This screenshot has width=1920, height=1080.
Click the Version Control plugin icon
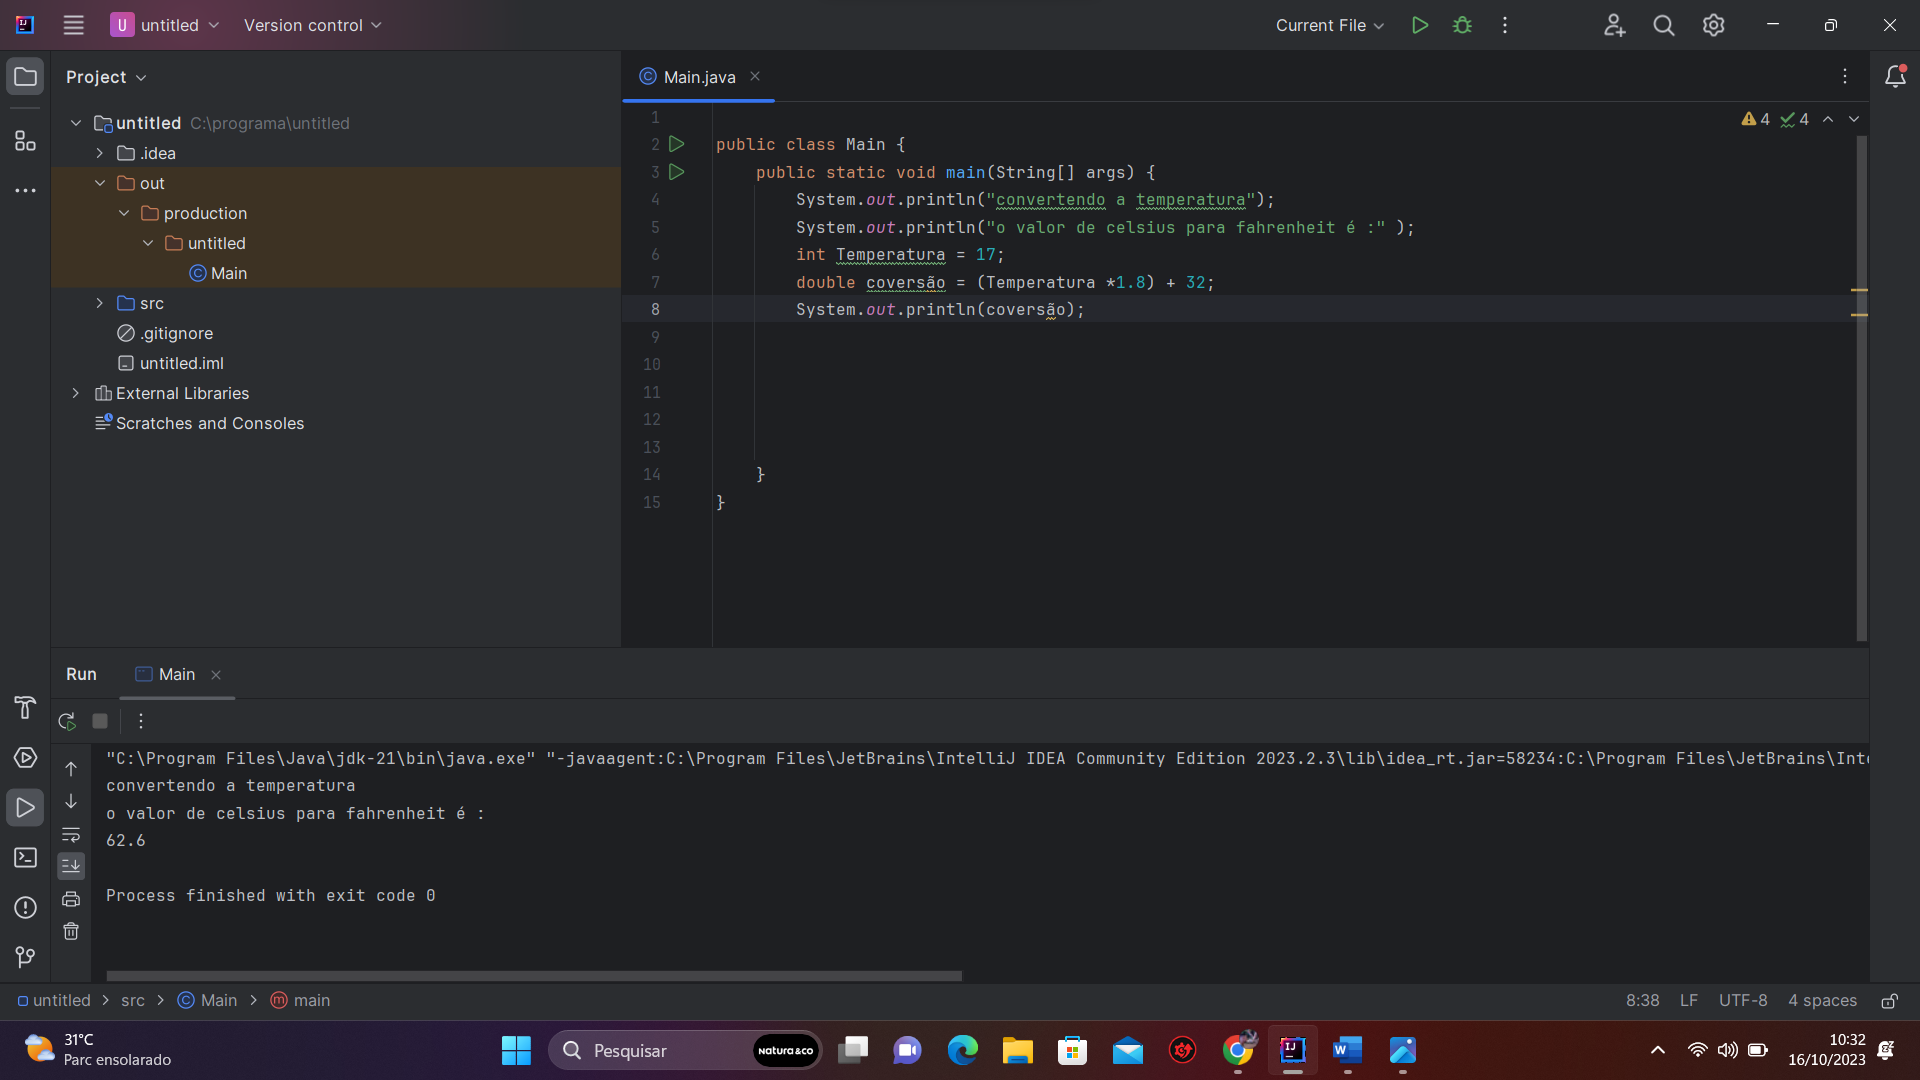(26, 956)
